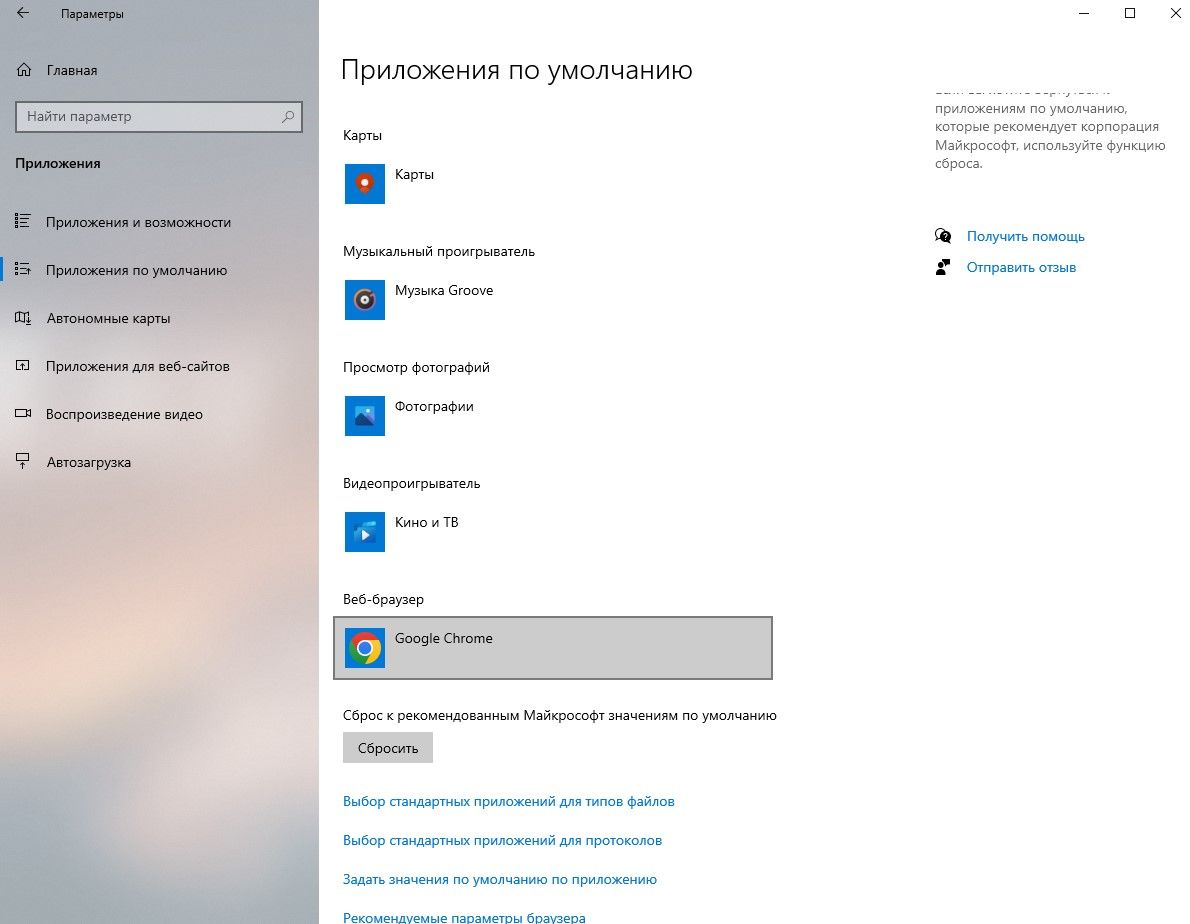Open Автономные карты section
The width and height of the screenshot is (1190, 924).
point(108,318)
